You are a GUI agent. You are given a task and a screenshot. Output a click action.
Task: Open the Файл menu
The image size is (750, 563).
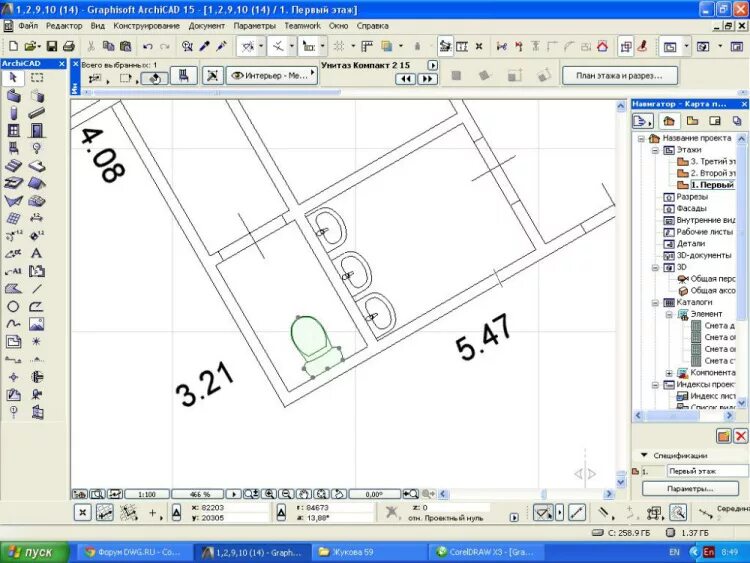click(28, 26)
